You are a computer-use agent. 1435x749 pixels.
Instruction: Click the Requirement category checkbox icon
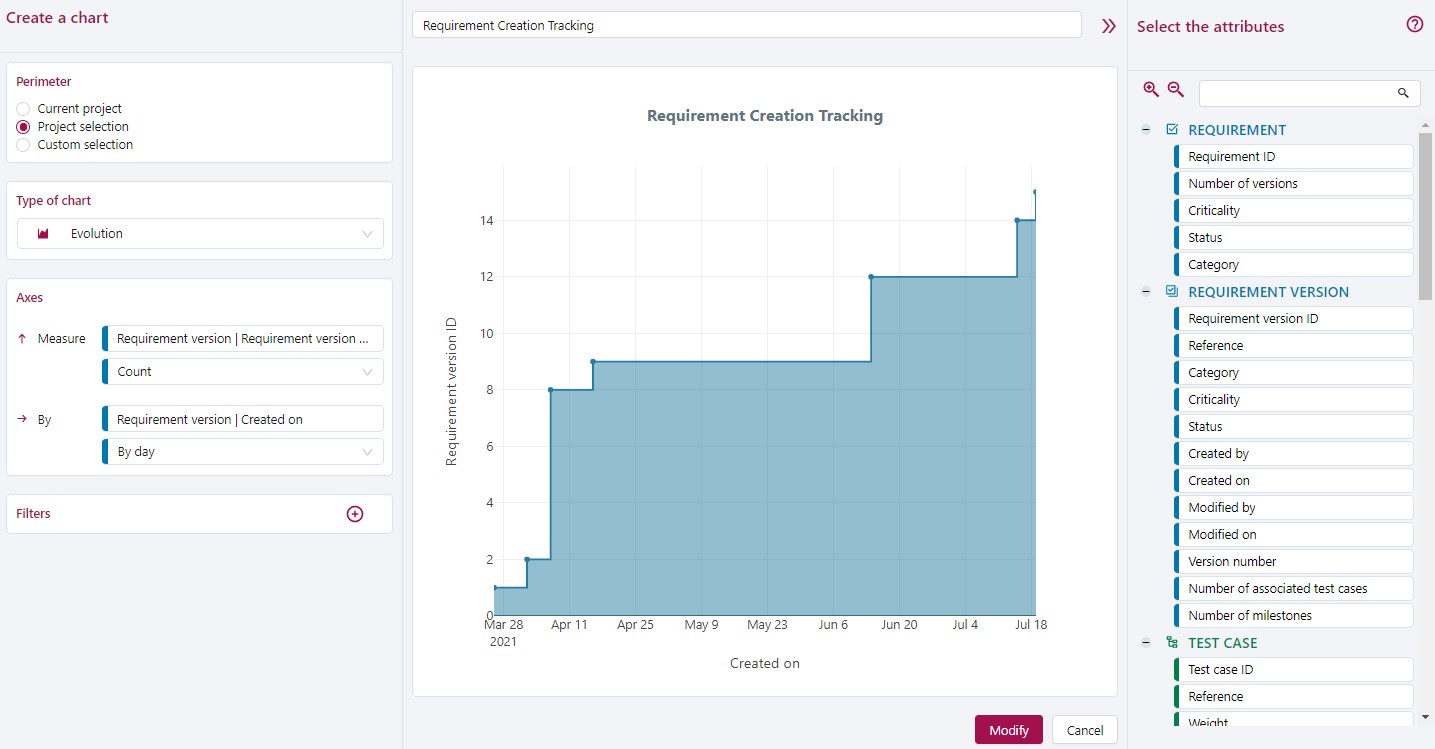tap(1172, 130)
